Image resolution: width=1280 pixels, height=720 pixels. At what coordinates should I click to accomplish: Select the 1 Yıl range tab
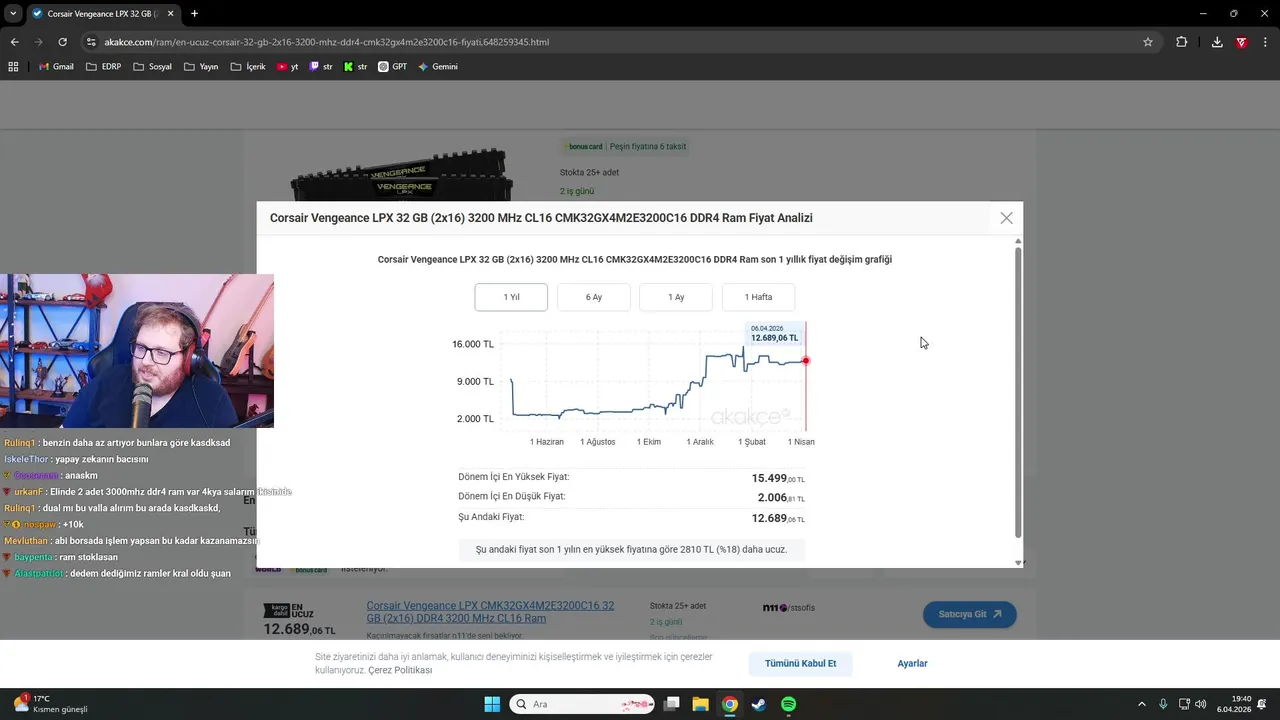tap(511, 297)
